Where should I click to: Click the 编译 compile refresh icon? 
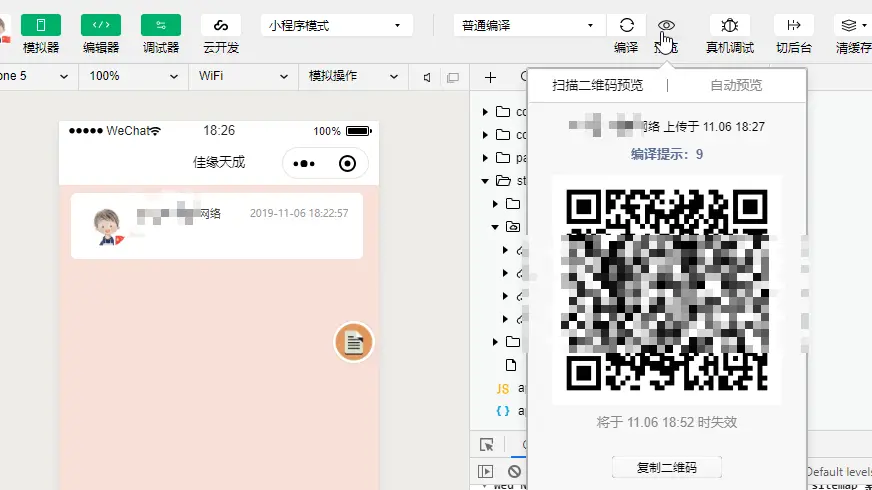627,25
